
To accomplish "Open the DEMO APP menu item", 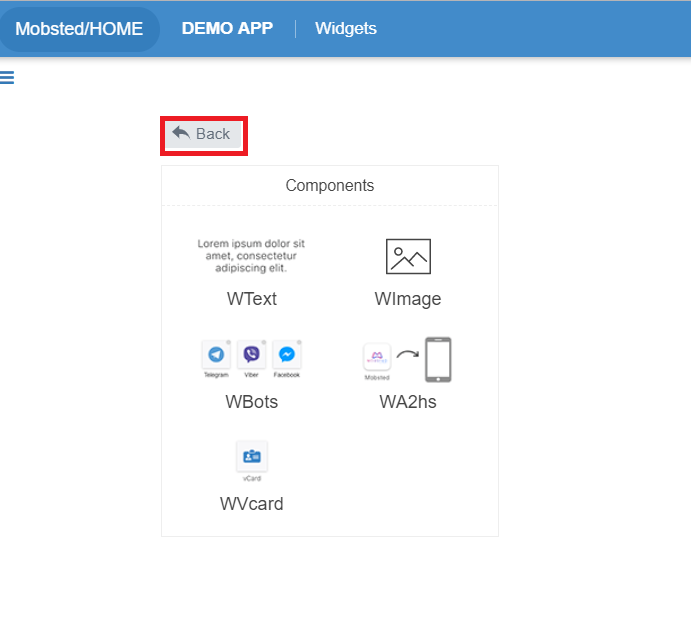I will pos(227,29).
